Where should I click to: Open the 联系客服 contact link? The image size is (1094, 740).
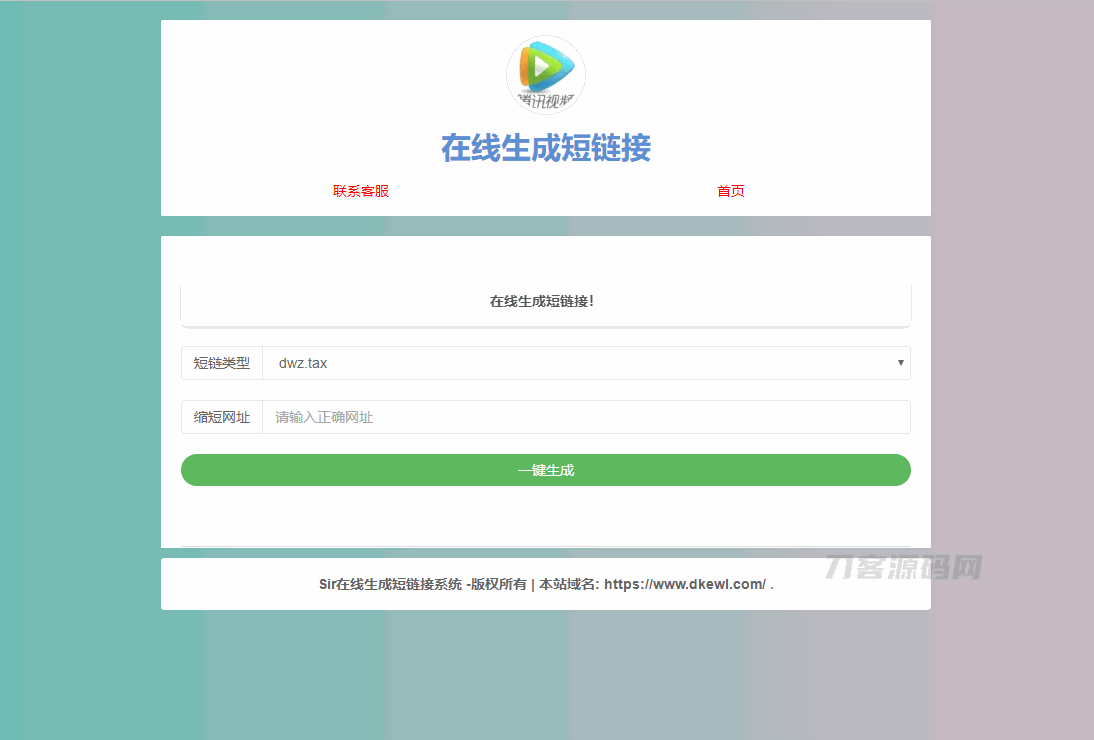[x=361, y=191]
